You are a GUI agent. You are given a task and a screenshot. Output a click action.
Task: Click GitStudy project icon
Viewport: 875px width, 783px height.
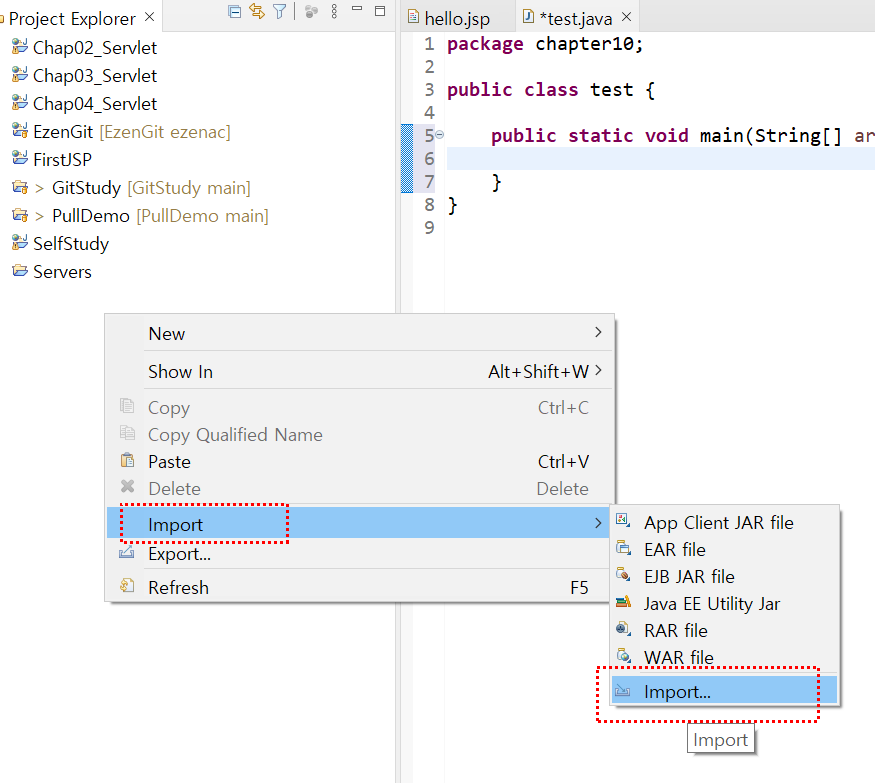coord(20,187)
